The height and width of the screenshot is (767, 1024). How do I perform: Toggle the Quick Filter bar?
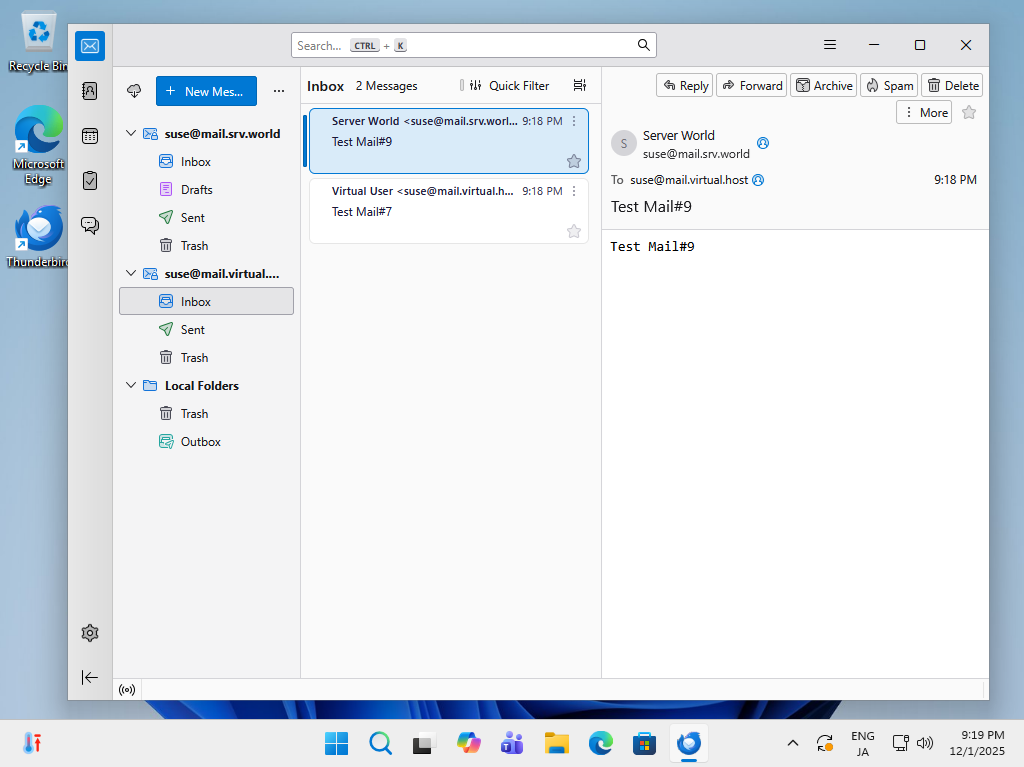508,86
